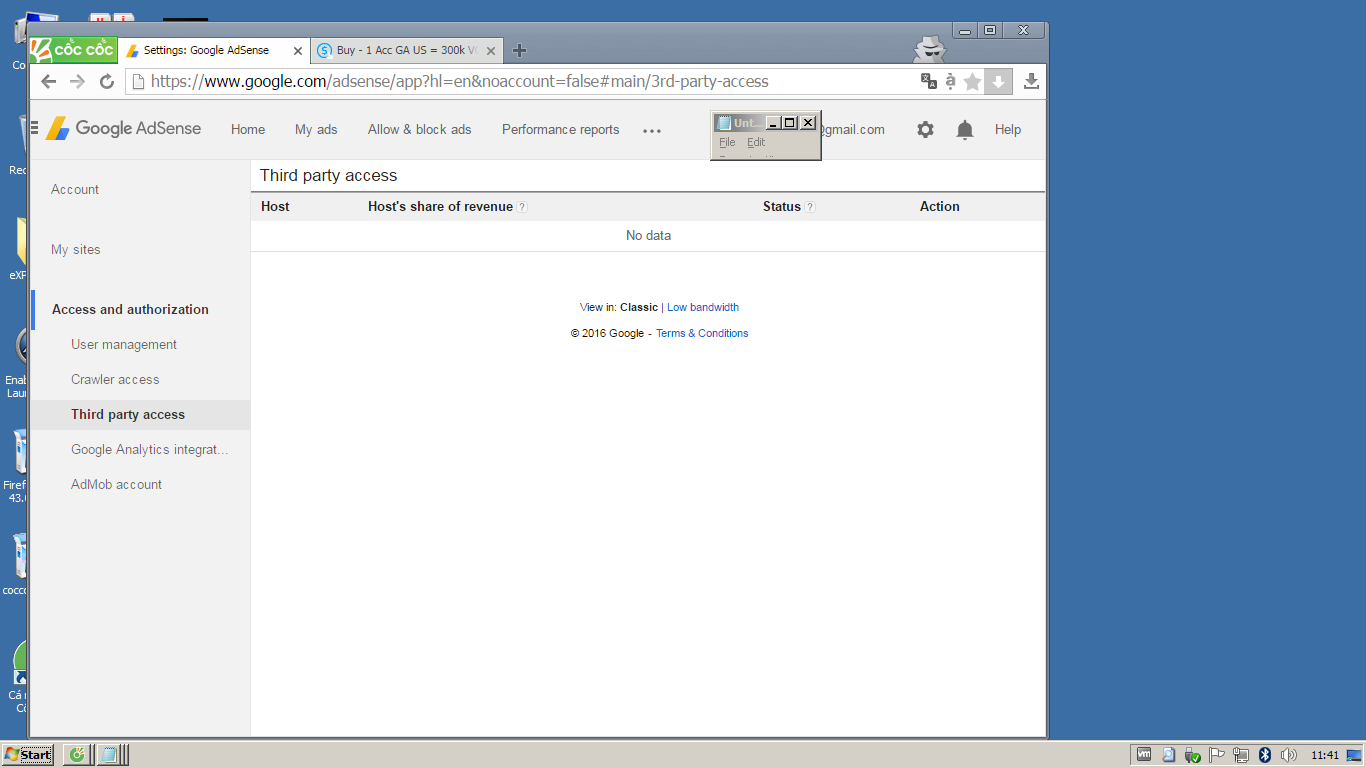The width and height of the screenshot is (1366, 768).
Task: Open AdSense settings gear icon
Action: 925,129
